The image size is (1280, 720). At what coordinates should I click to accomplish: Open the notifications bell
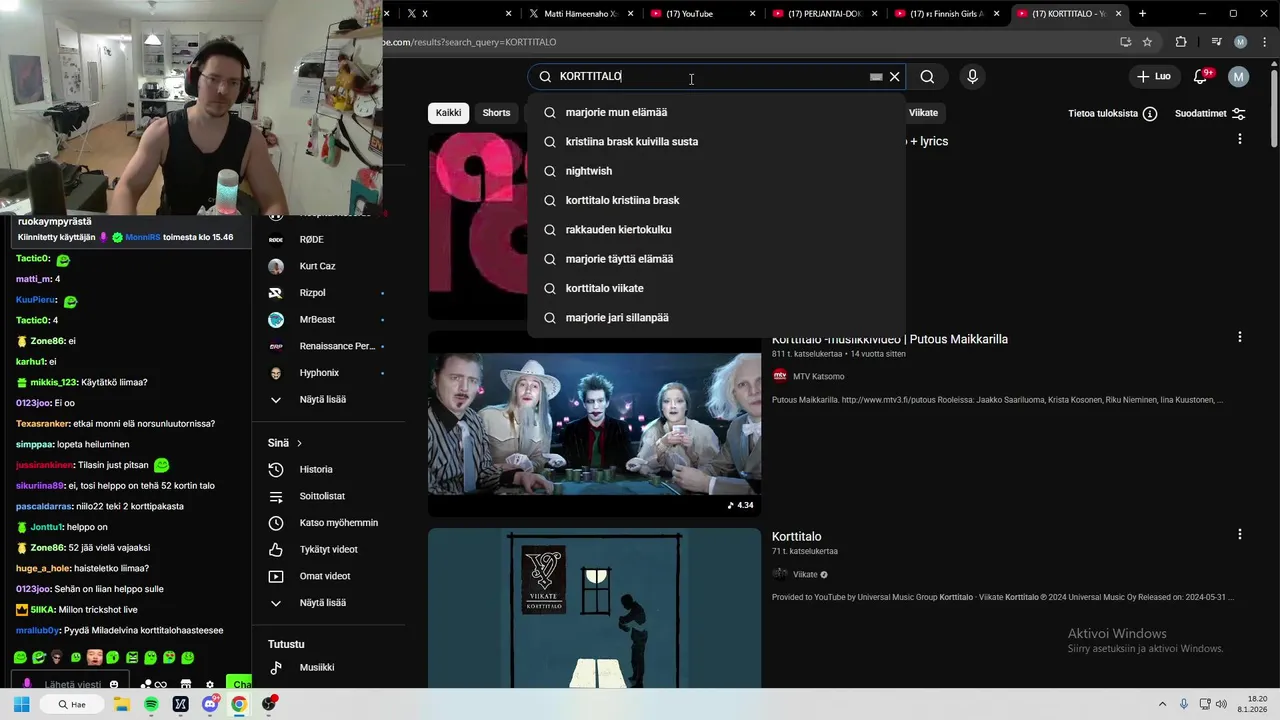coord(1201,77)
